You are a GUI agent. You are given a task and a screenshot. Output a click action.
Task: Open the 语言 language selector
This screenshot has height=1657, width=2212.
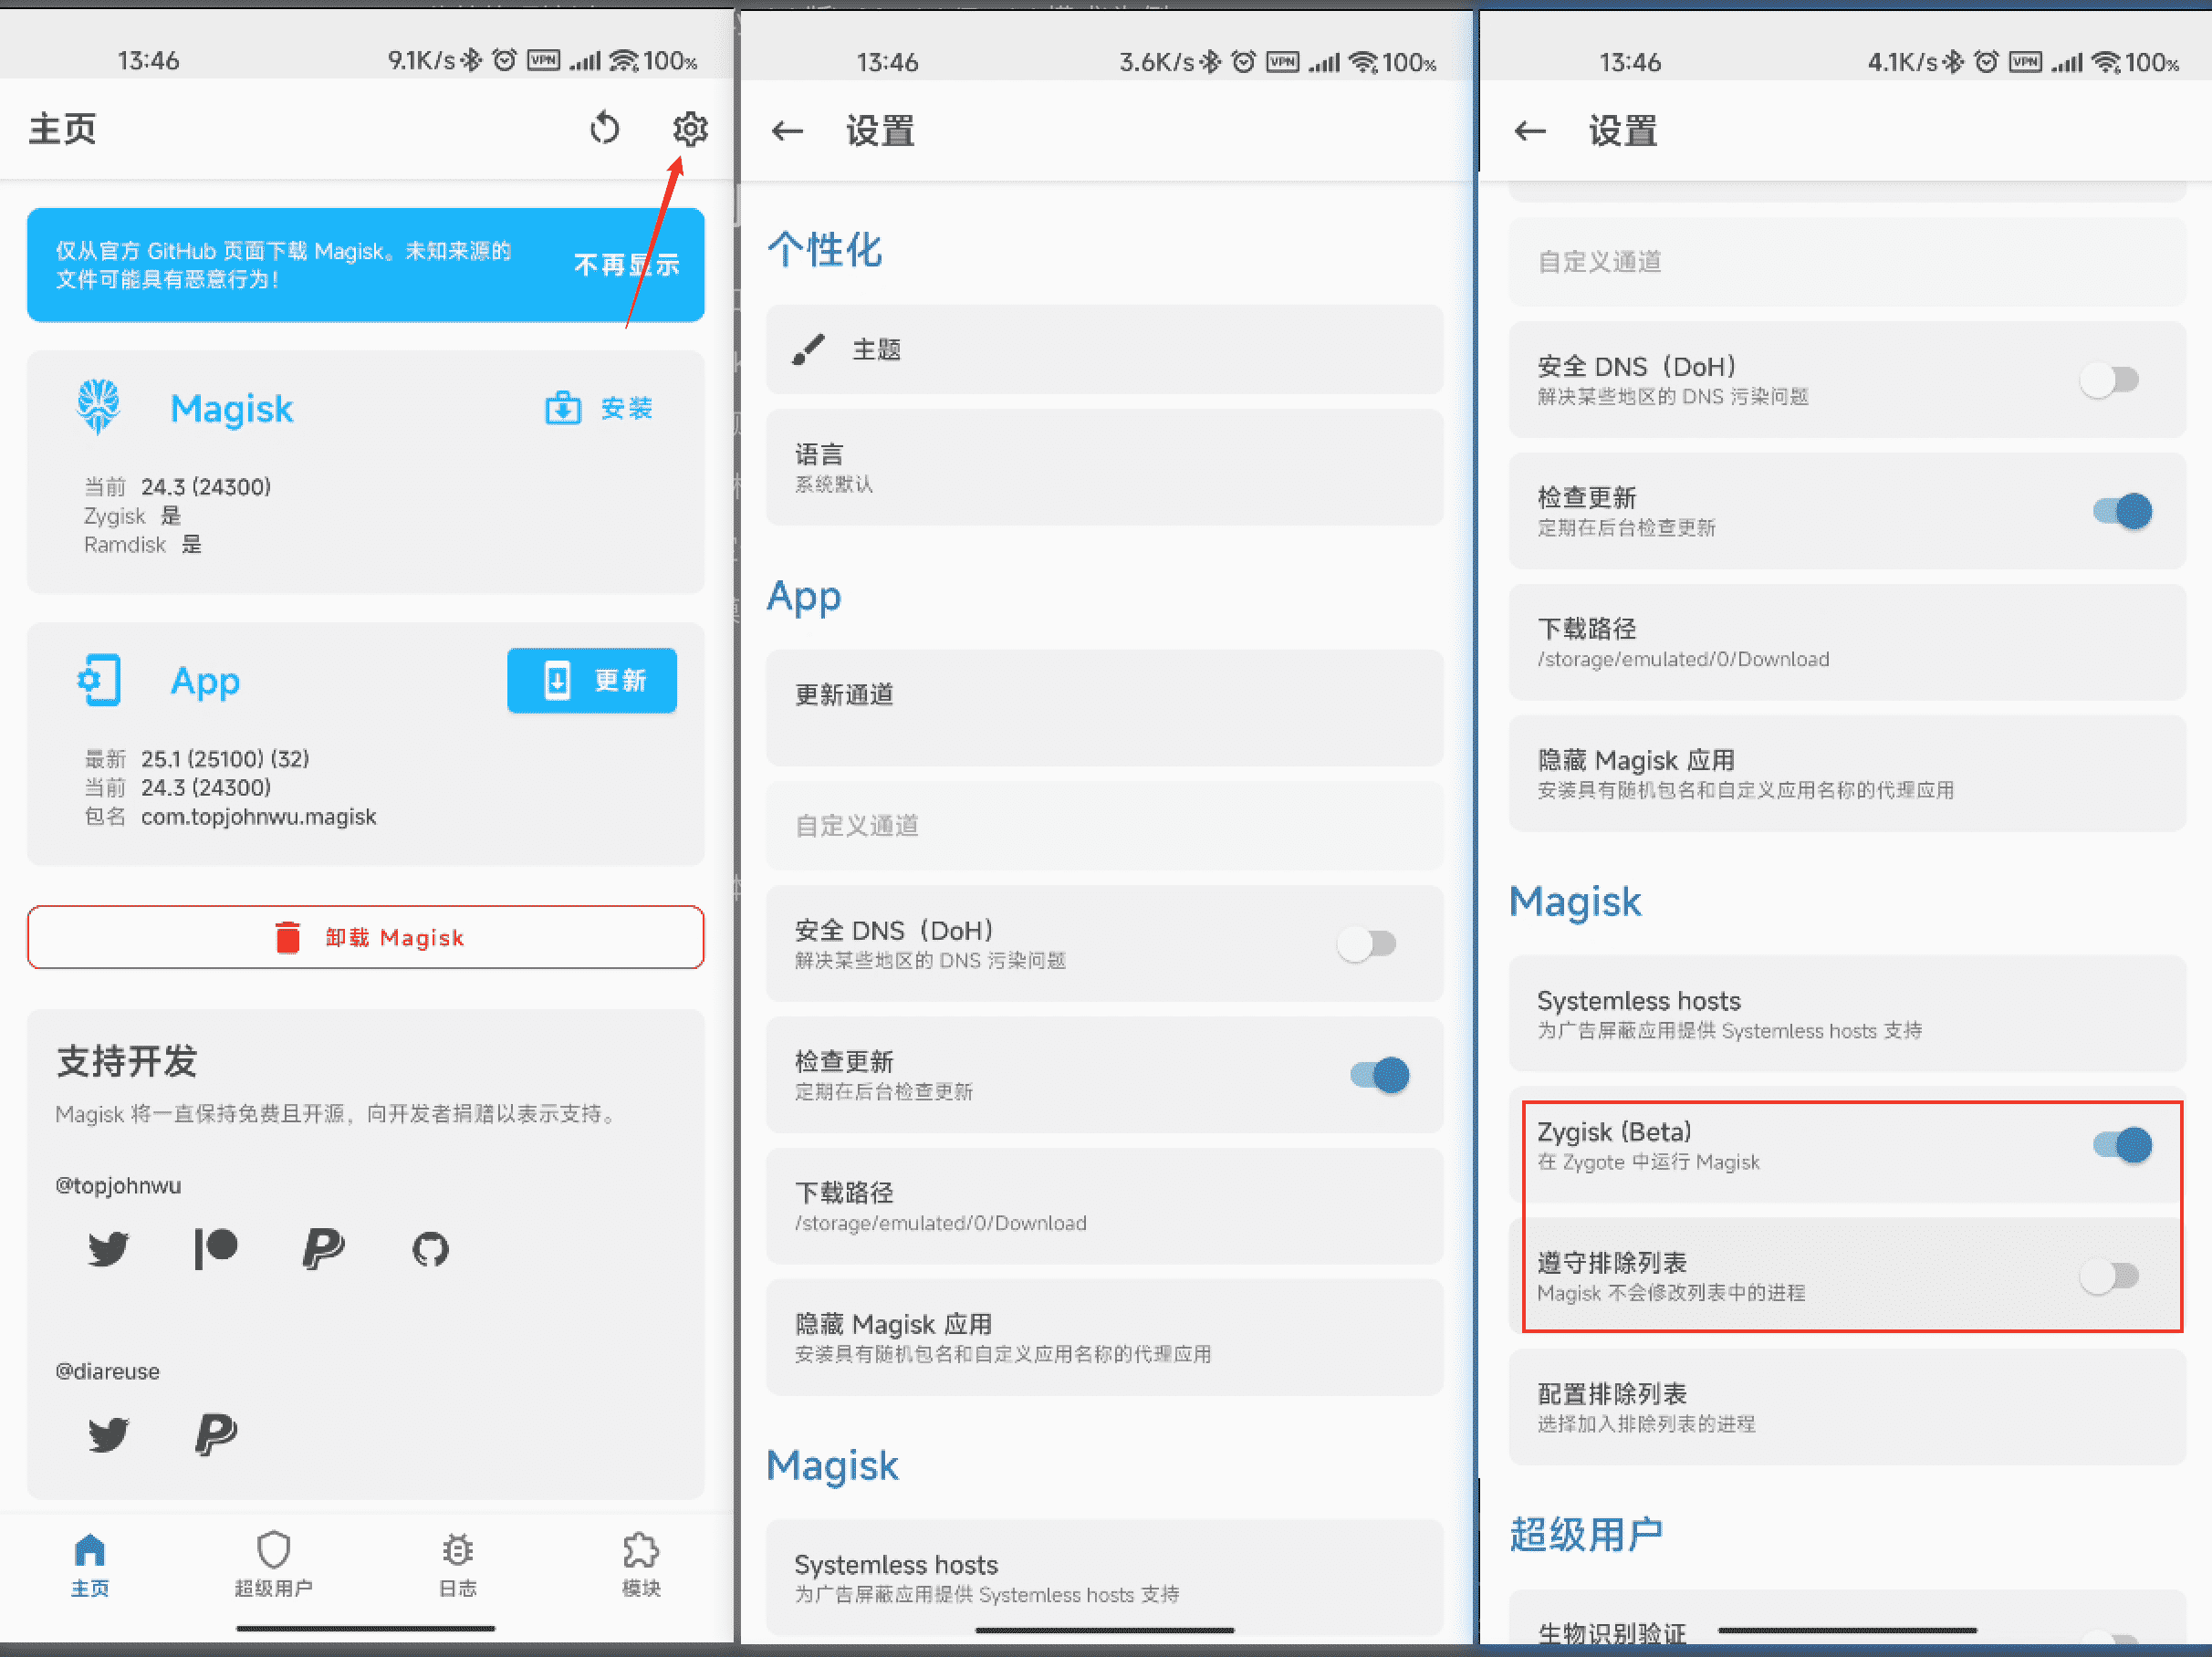point(1104,467)
